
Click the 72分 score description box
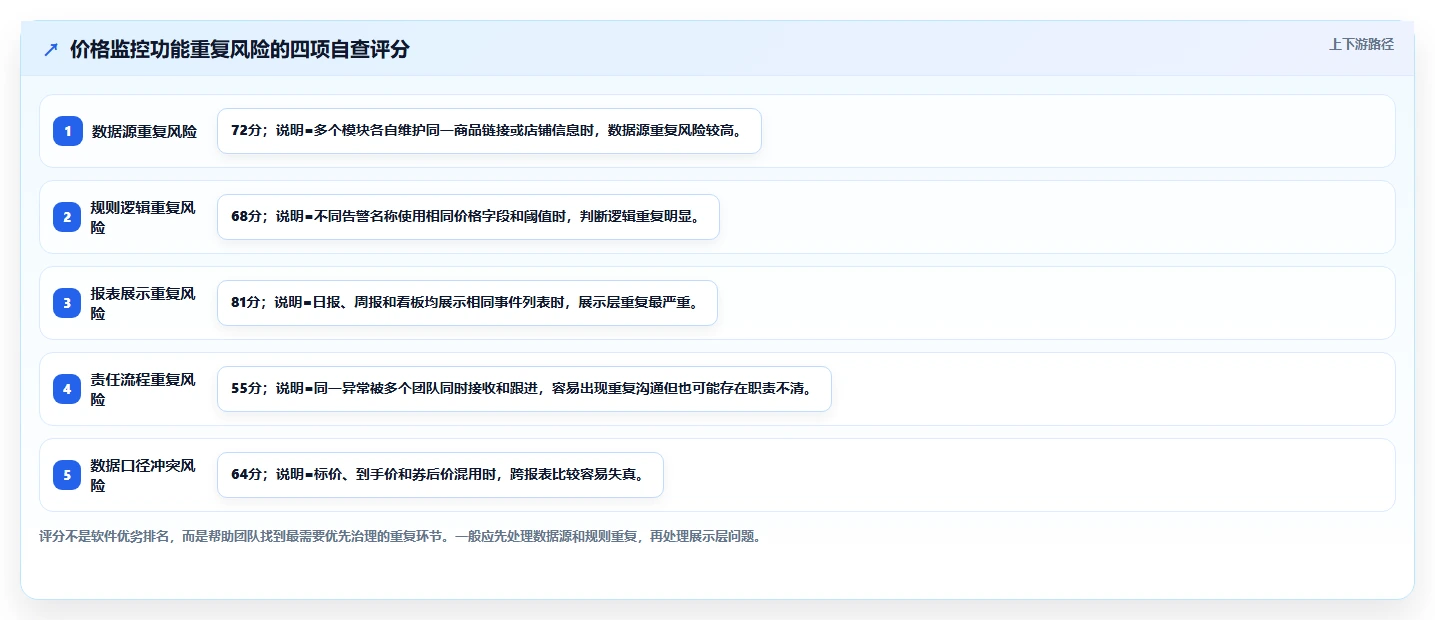(x=489, y=131)
